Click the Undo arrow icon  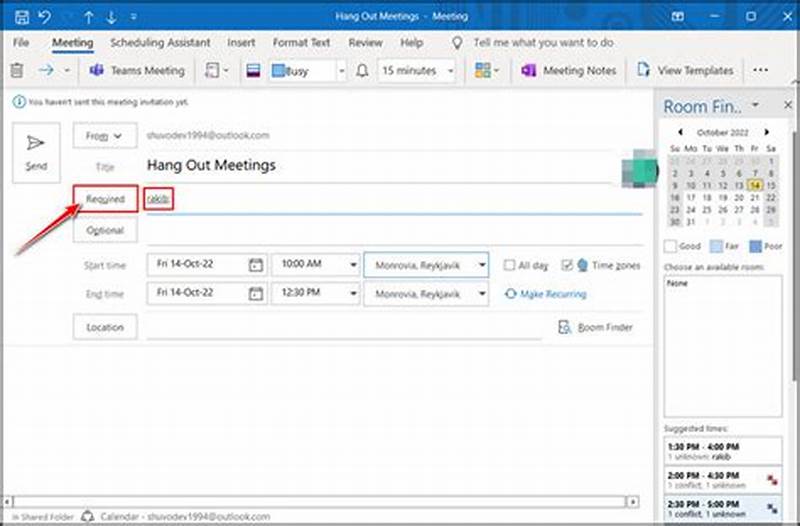tap(45, 17)
